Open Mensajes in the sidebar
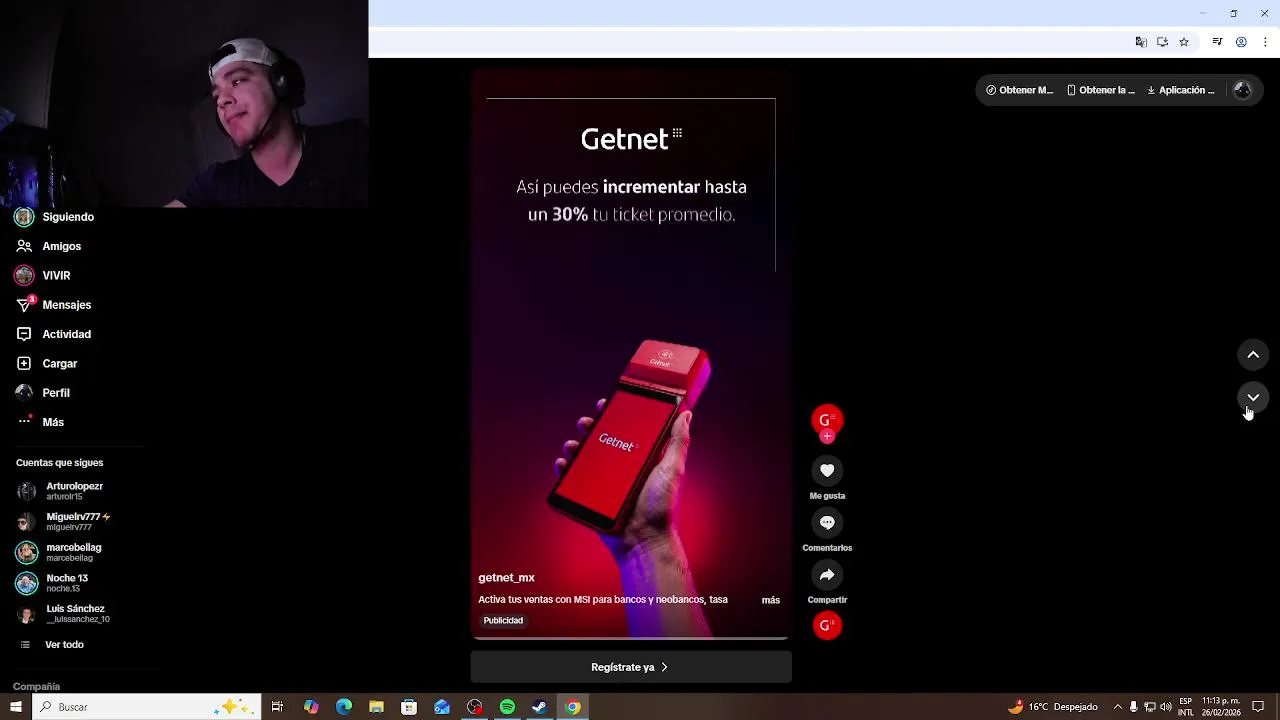1280x720 pixels. click(x=55, y=305)
